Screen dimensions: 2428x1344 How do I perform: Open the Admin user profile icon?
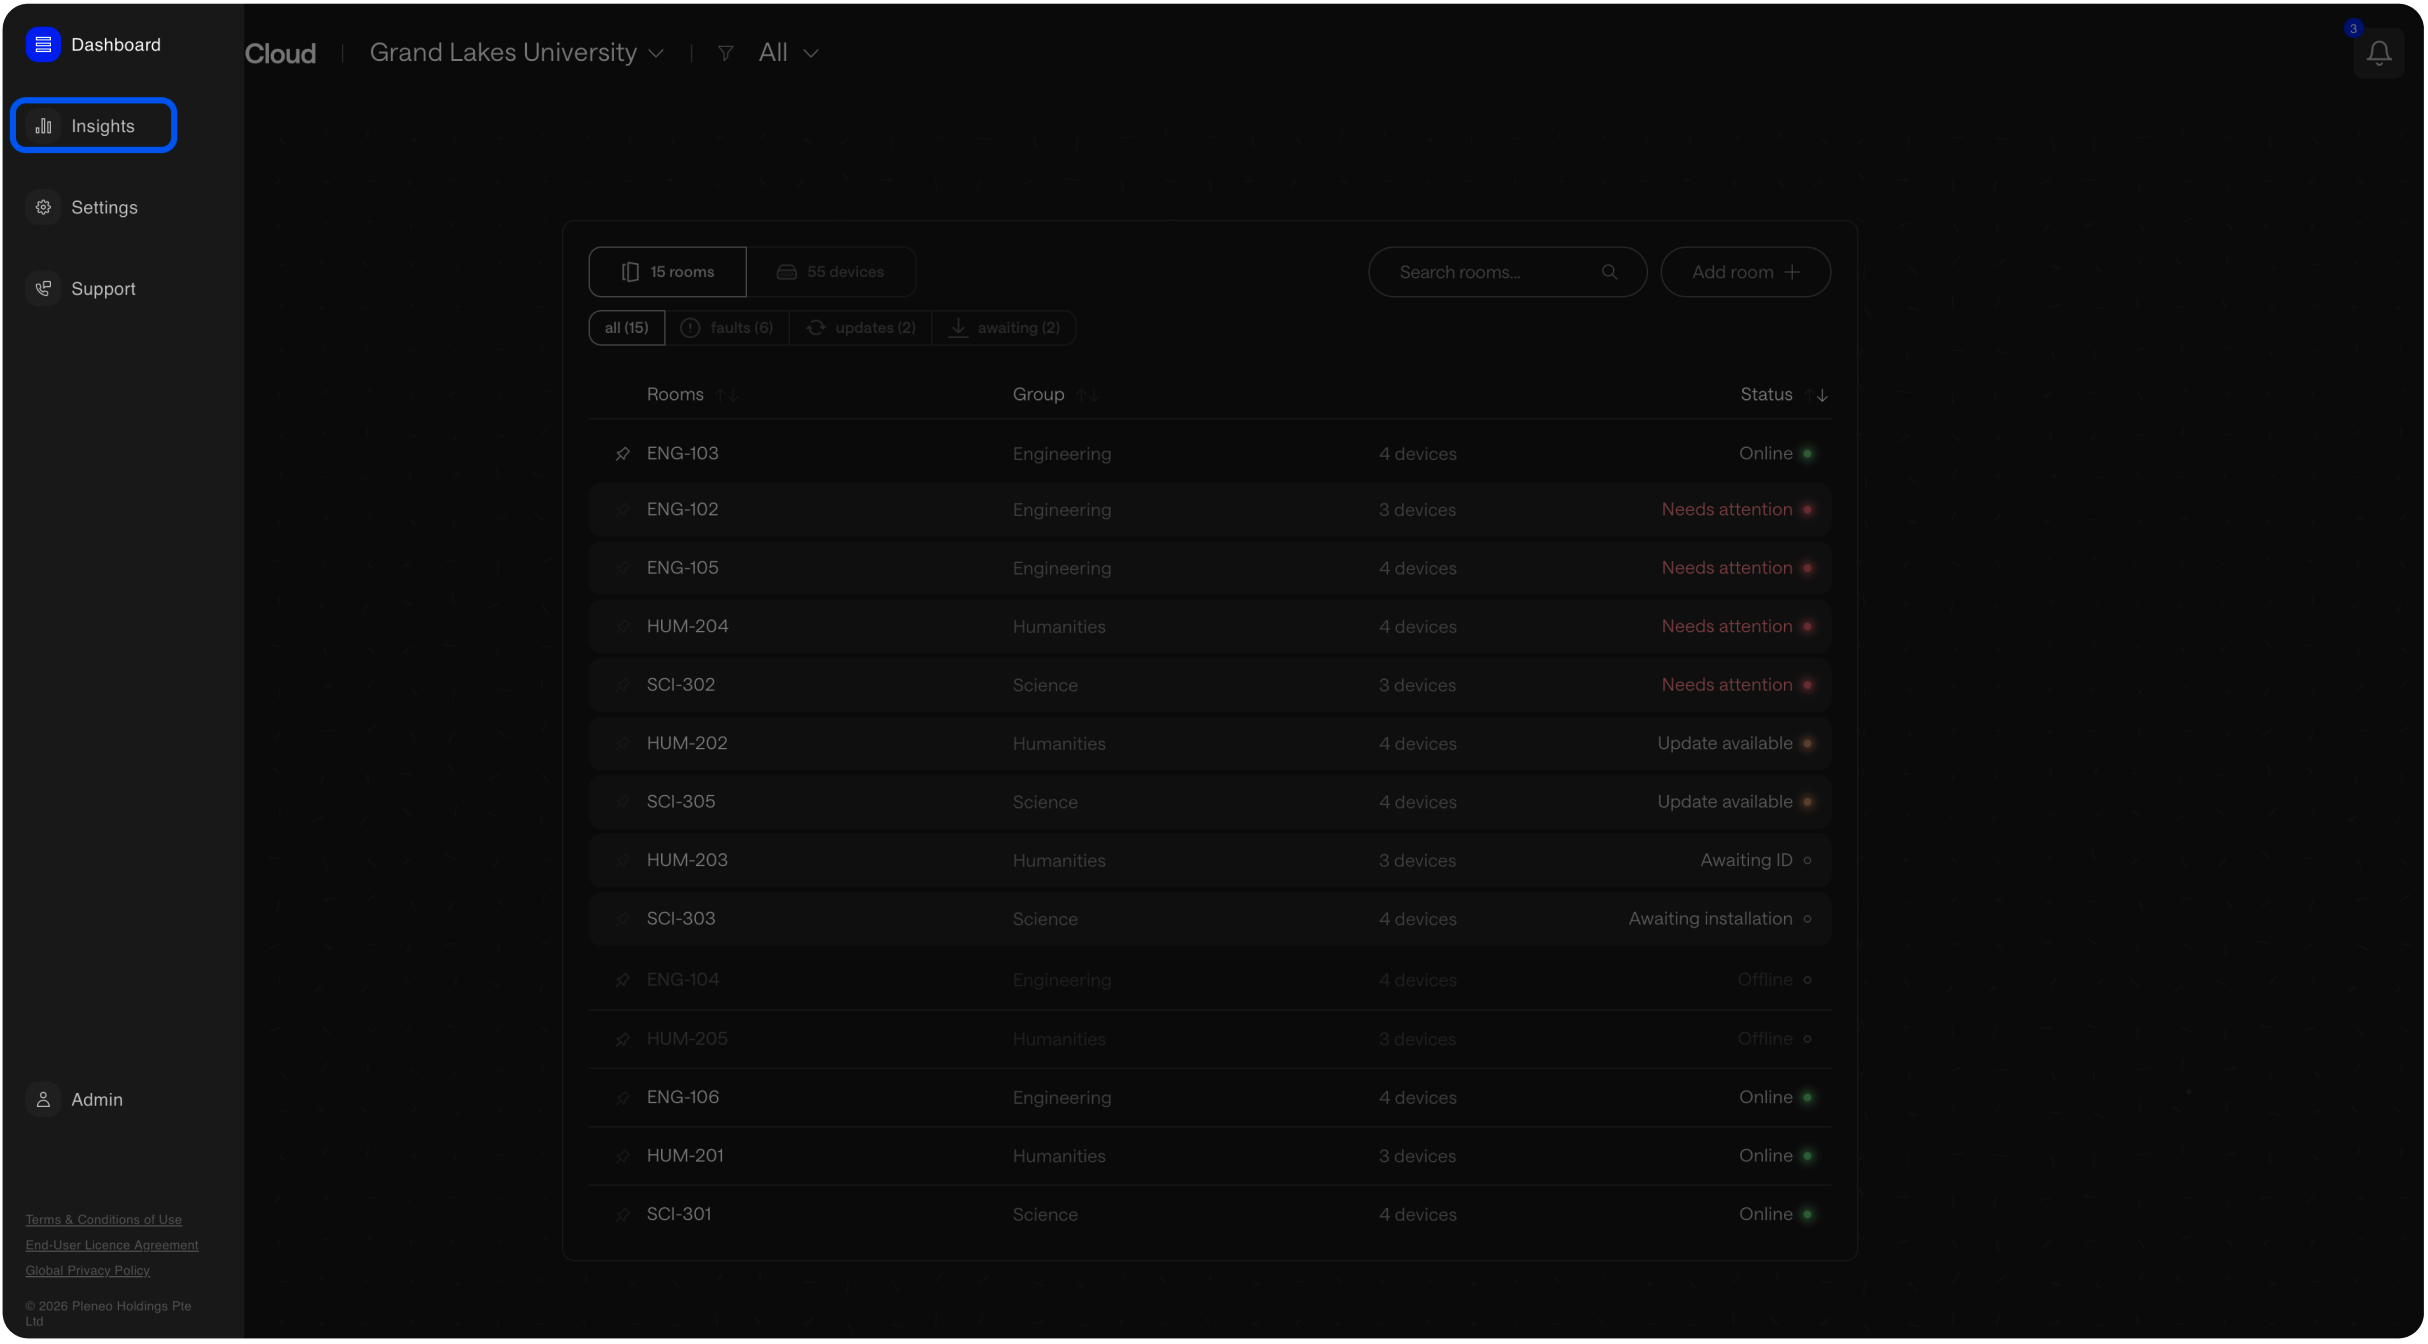tap(43, 1099)
